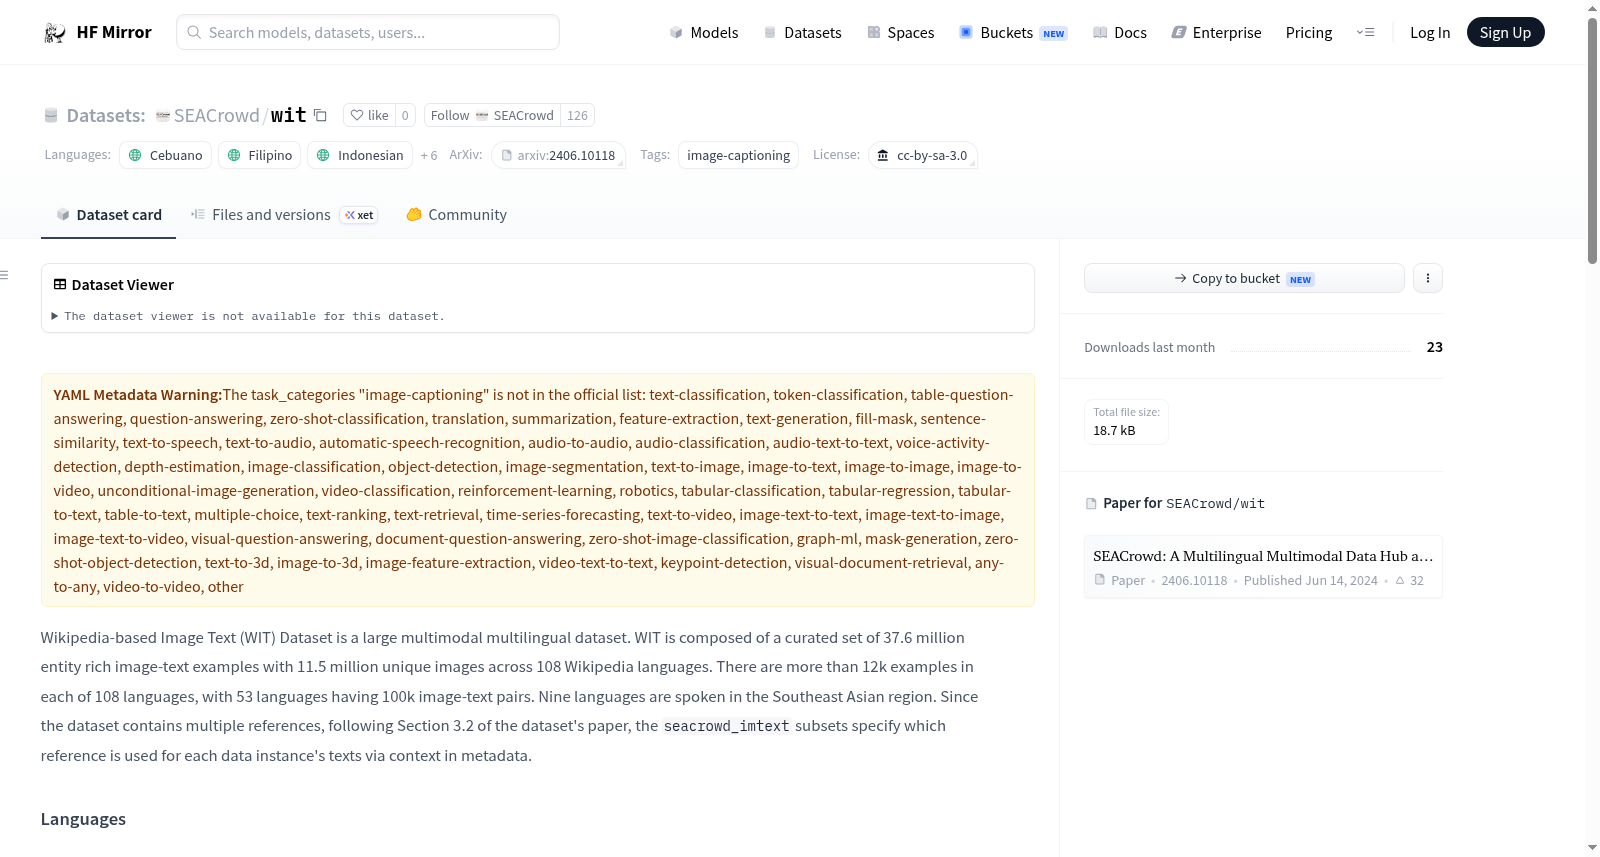Open the like count of 0

405,115
